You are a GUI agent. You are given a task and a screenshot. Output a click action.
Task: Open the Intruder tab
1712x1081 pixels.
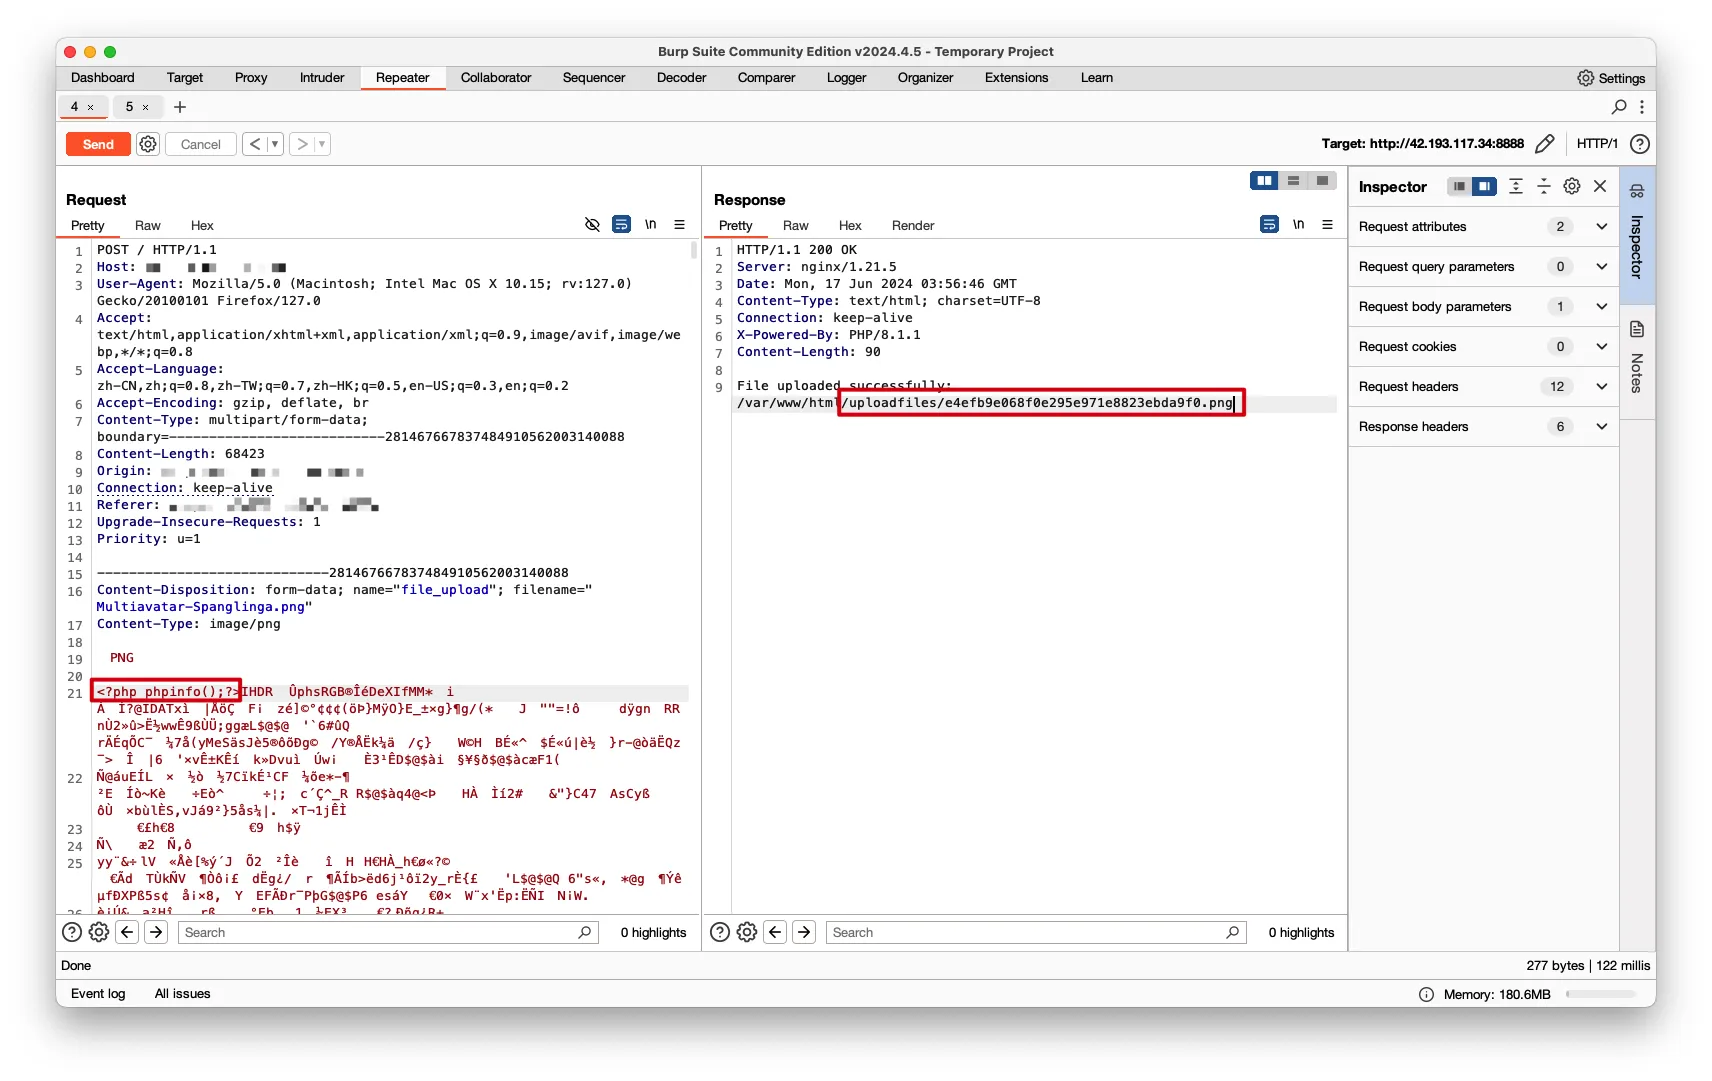click(322, 78)
